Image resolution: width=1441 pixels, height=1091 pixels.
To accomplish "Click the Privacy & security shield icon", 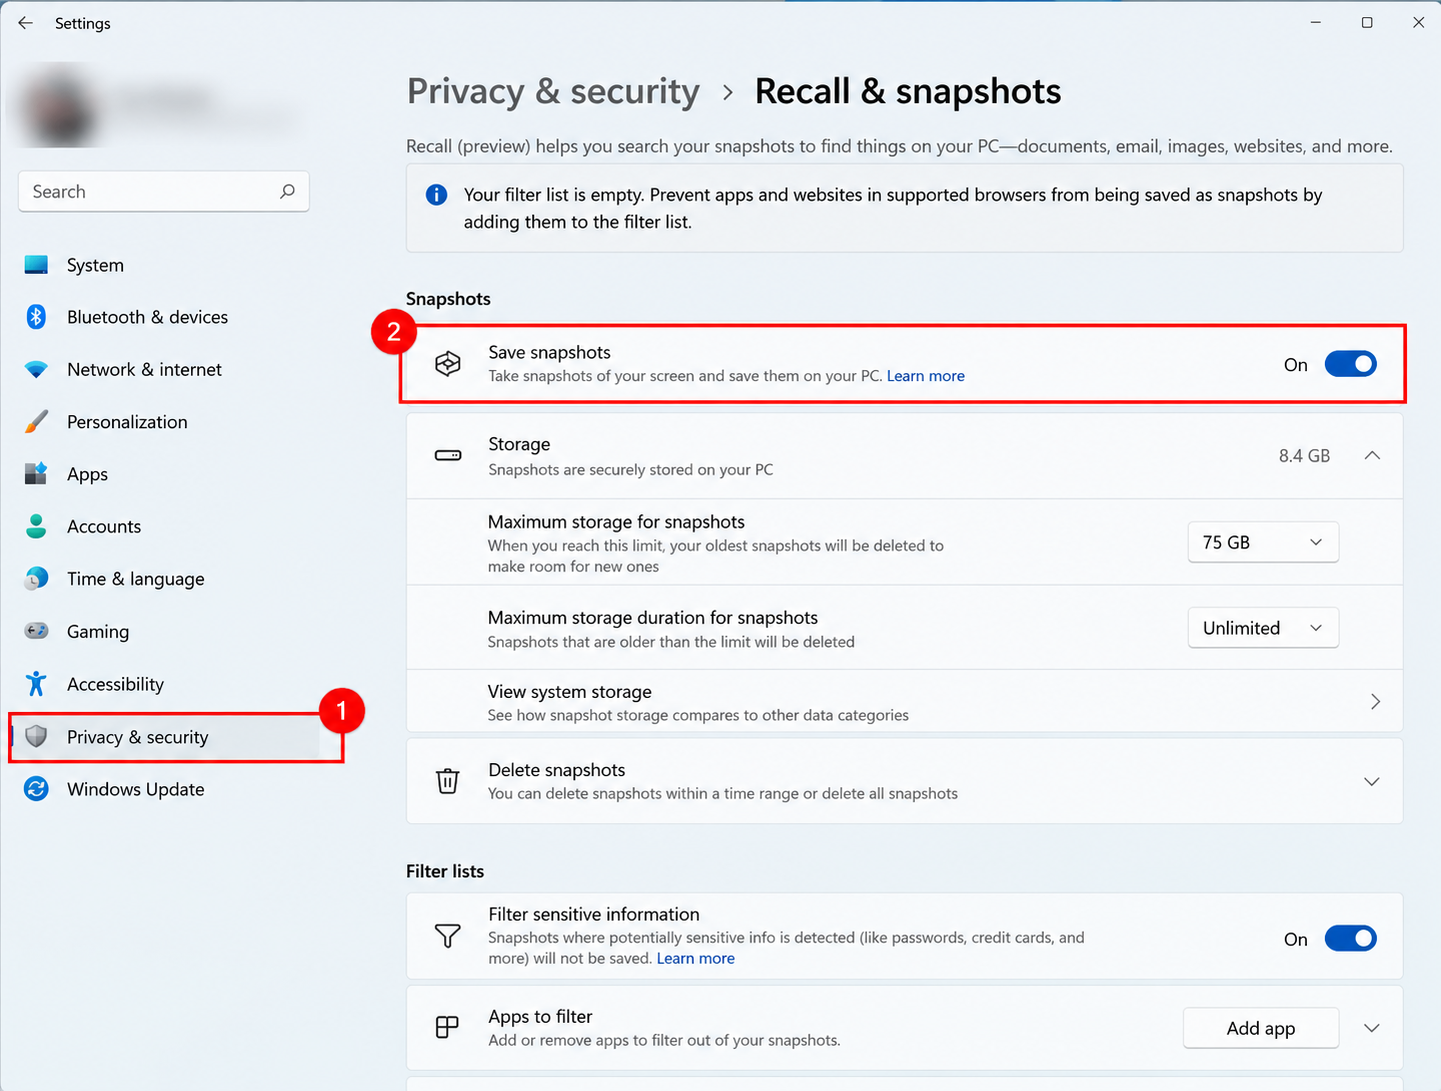I will click(36, 737).
